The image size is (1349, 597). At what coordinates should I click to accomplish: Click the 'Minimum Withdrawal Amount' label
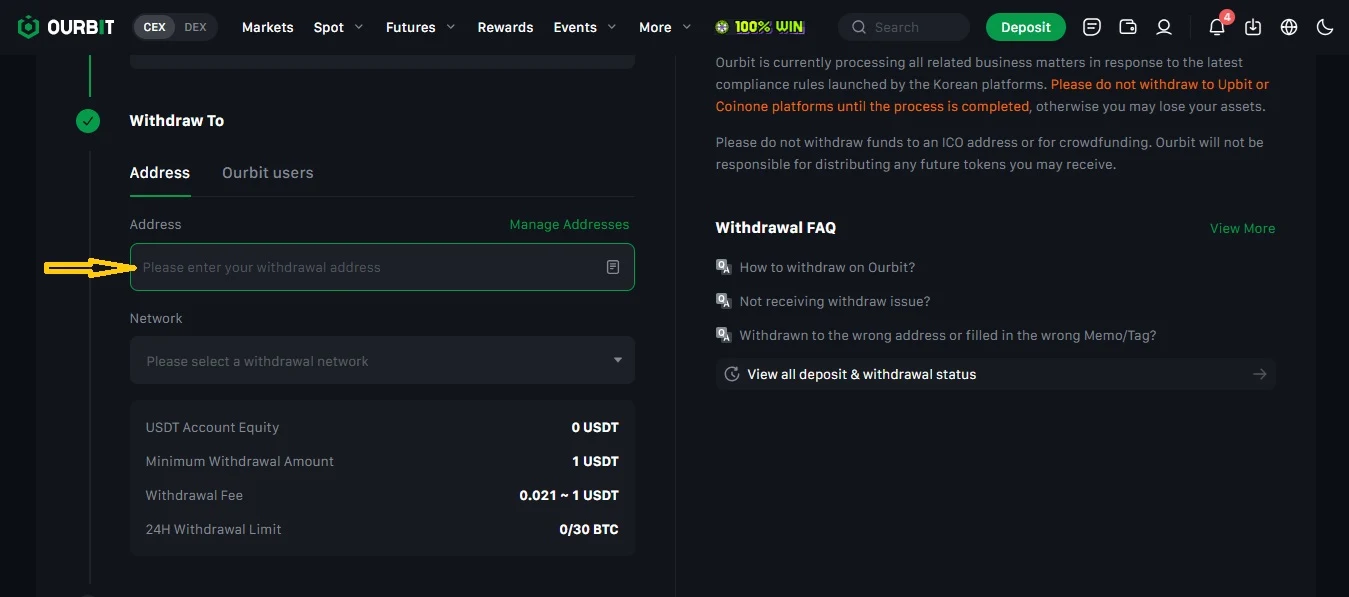tap(240, 461)
